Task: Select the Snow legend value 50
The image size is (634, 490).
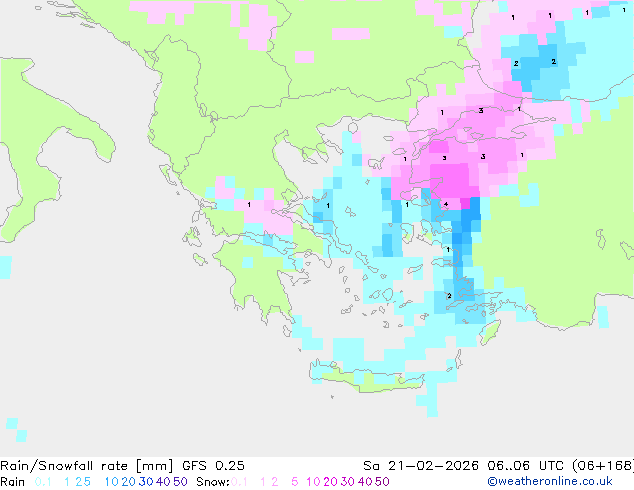Action: 382,482
